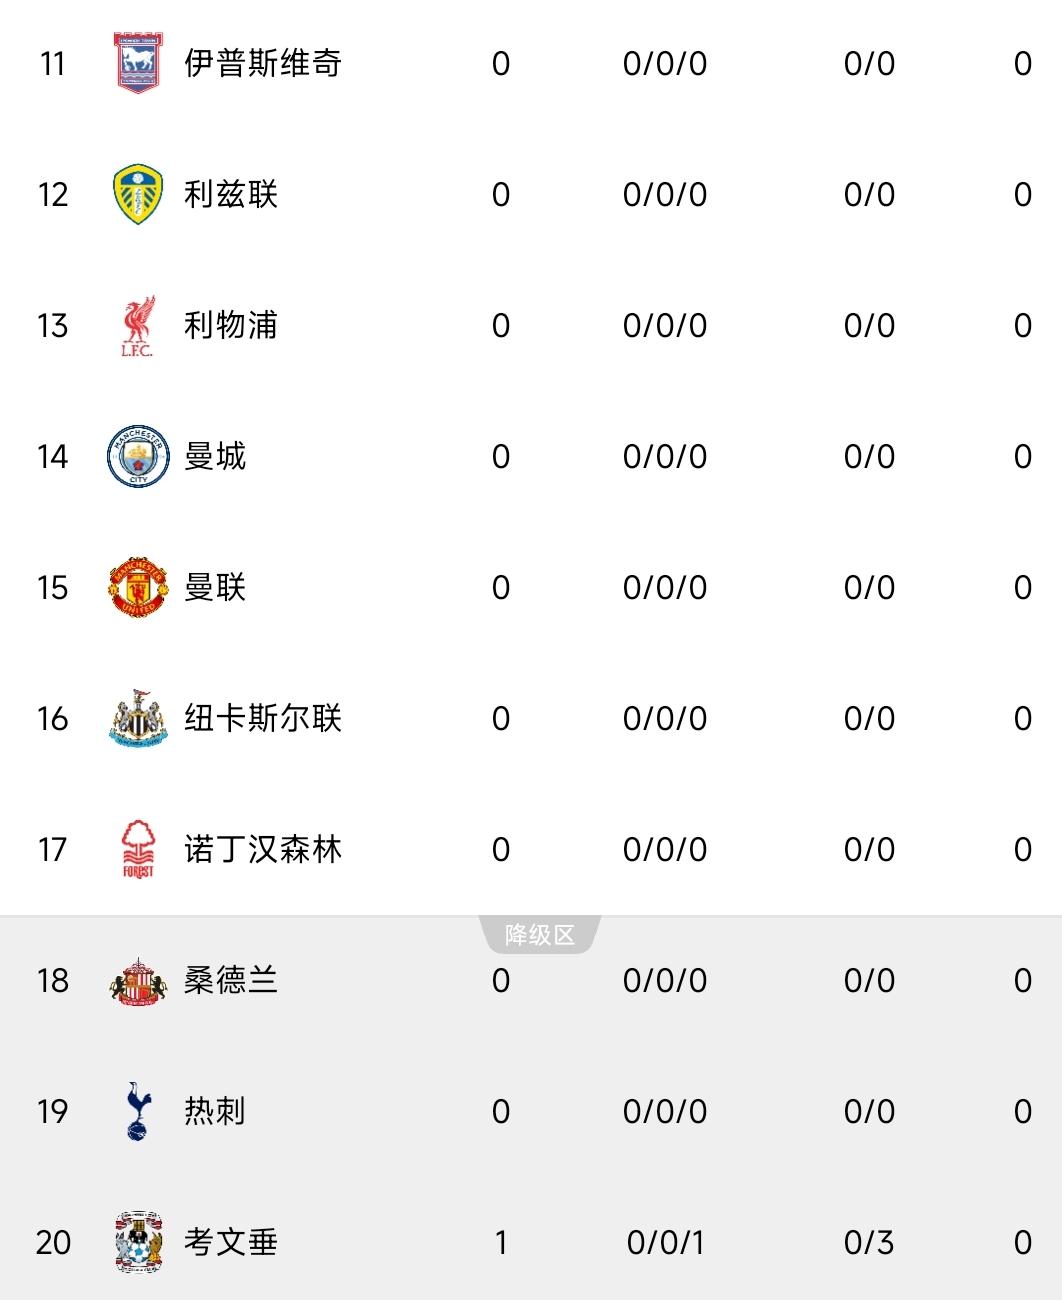Screen dimensions: 1062x1300
Task: Open the Coventry City crest icon
Action: click(138, 1242)
